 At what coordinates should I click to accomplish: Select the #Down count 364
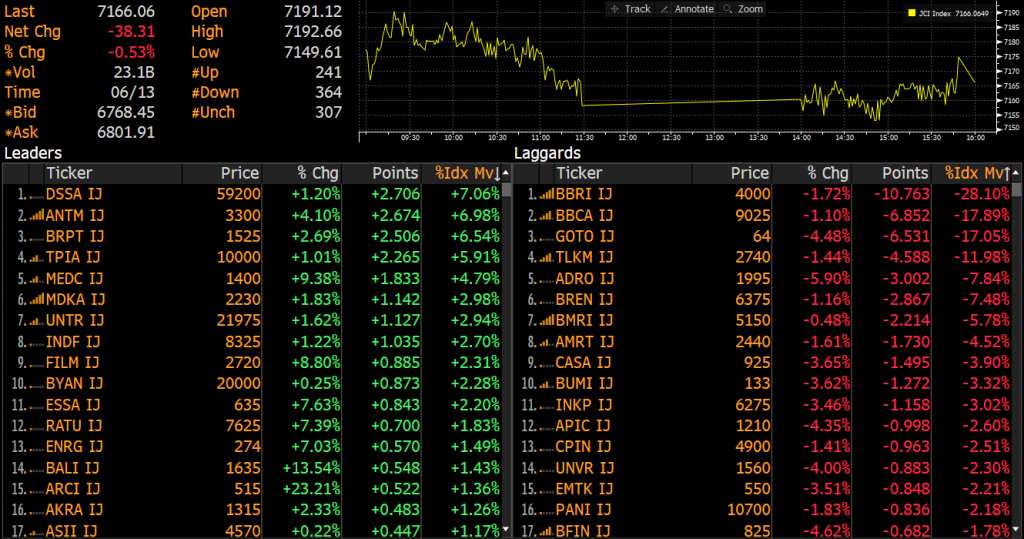[328, 92]
